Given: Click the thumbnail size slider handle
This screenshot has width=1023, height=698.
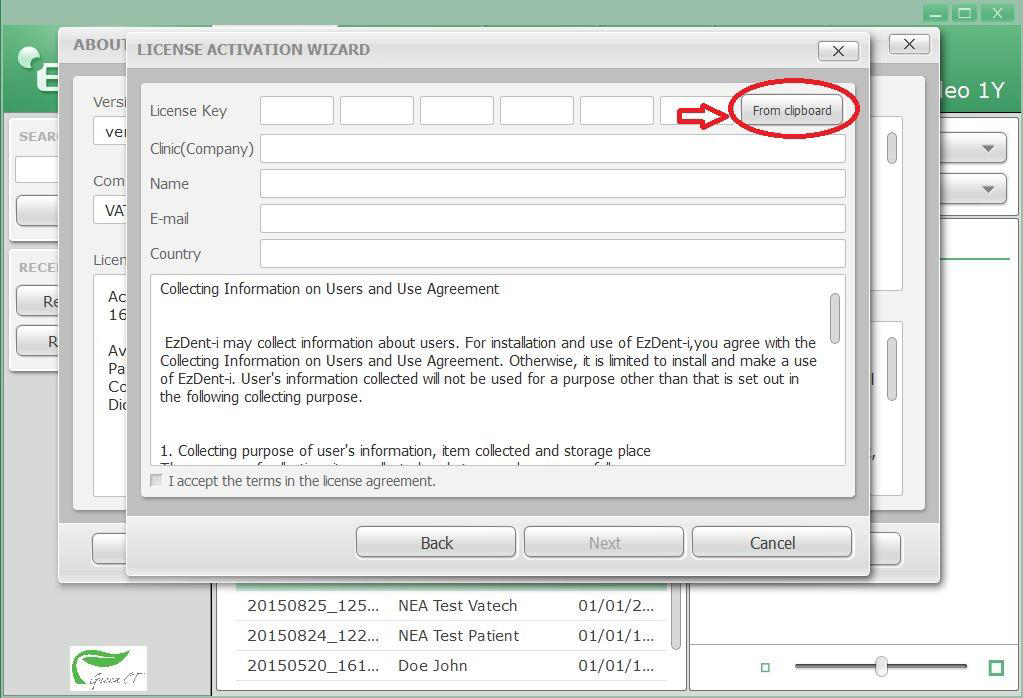Looking at the screenshot, I should 881,666.
